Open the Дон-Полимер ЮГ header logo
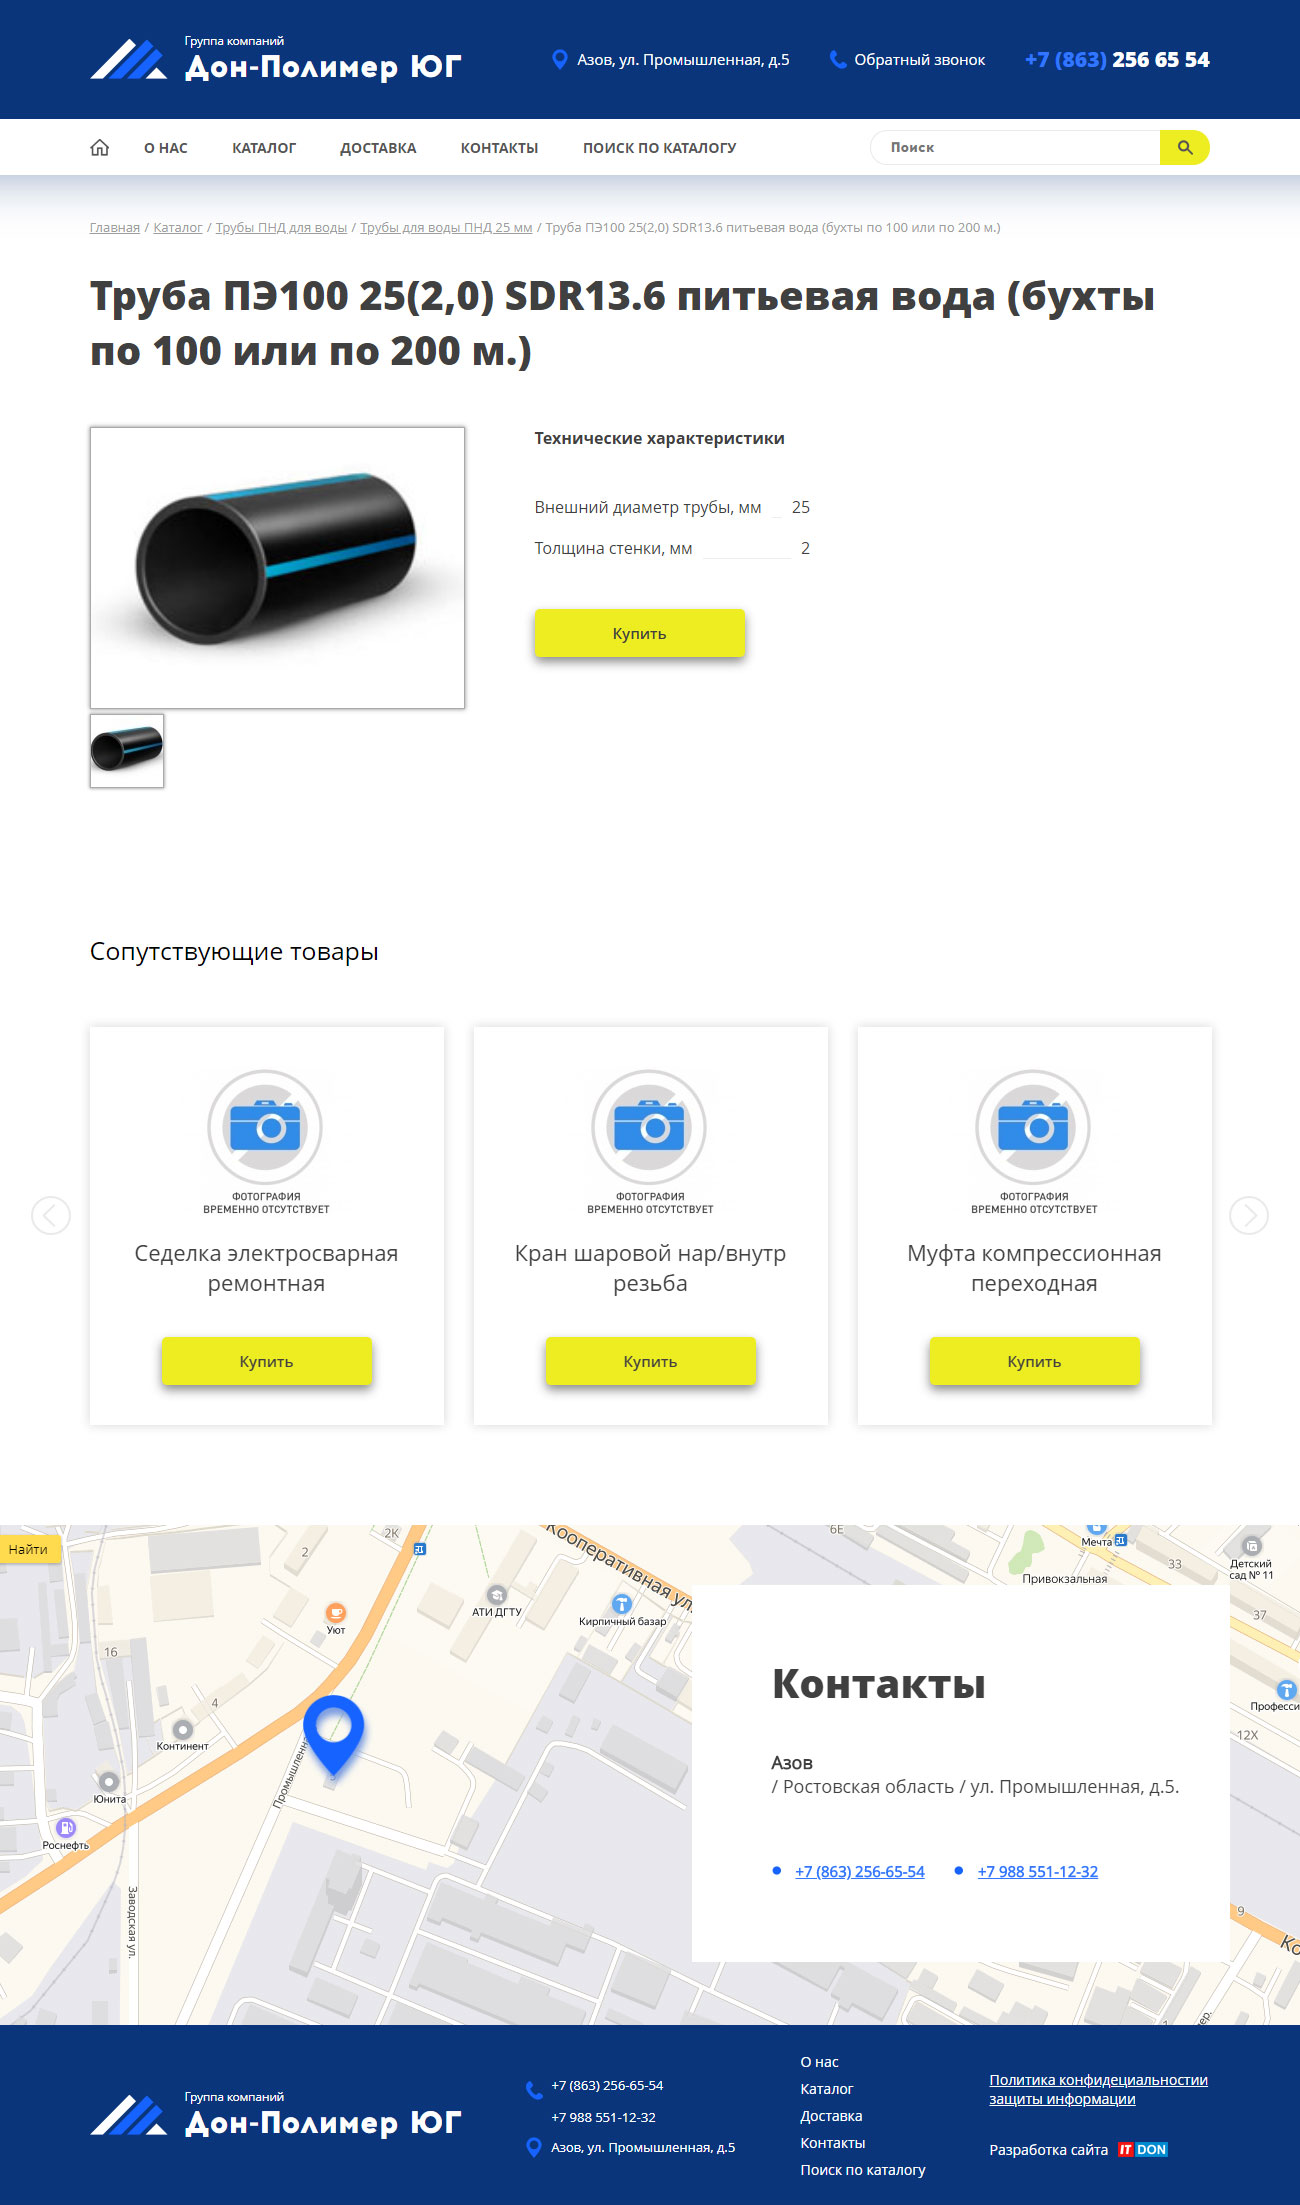Image resolution: width=1300 pixels, height=2205 pixels. click(276, 60)
